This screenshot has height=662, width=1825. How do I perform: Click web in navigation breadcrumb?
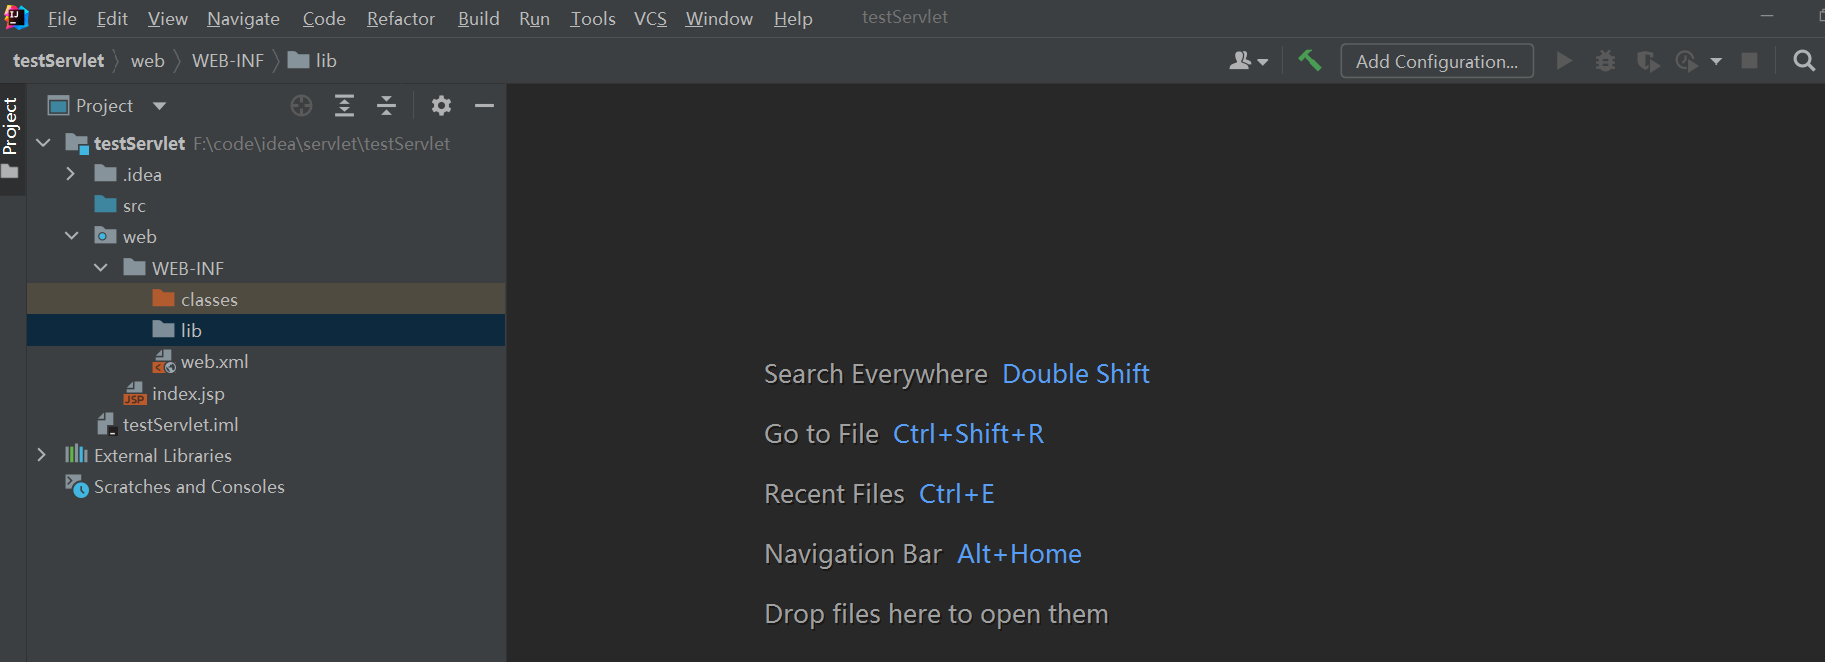(147, 61)
